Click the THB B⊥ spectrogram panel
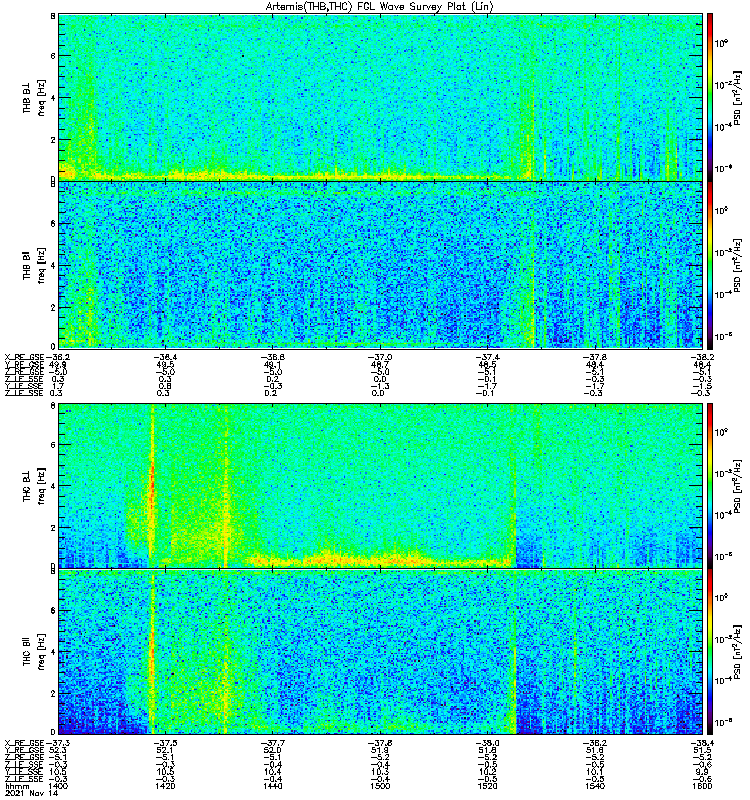The height and width of the screenshot is (800, 750). [380, 97]
